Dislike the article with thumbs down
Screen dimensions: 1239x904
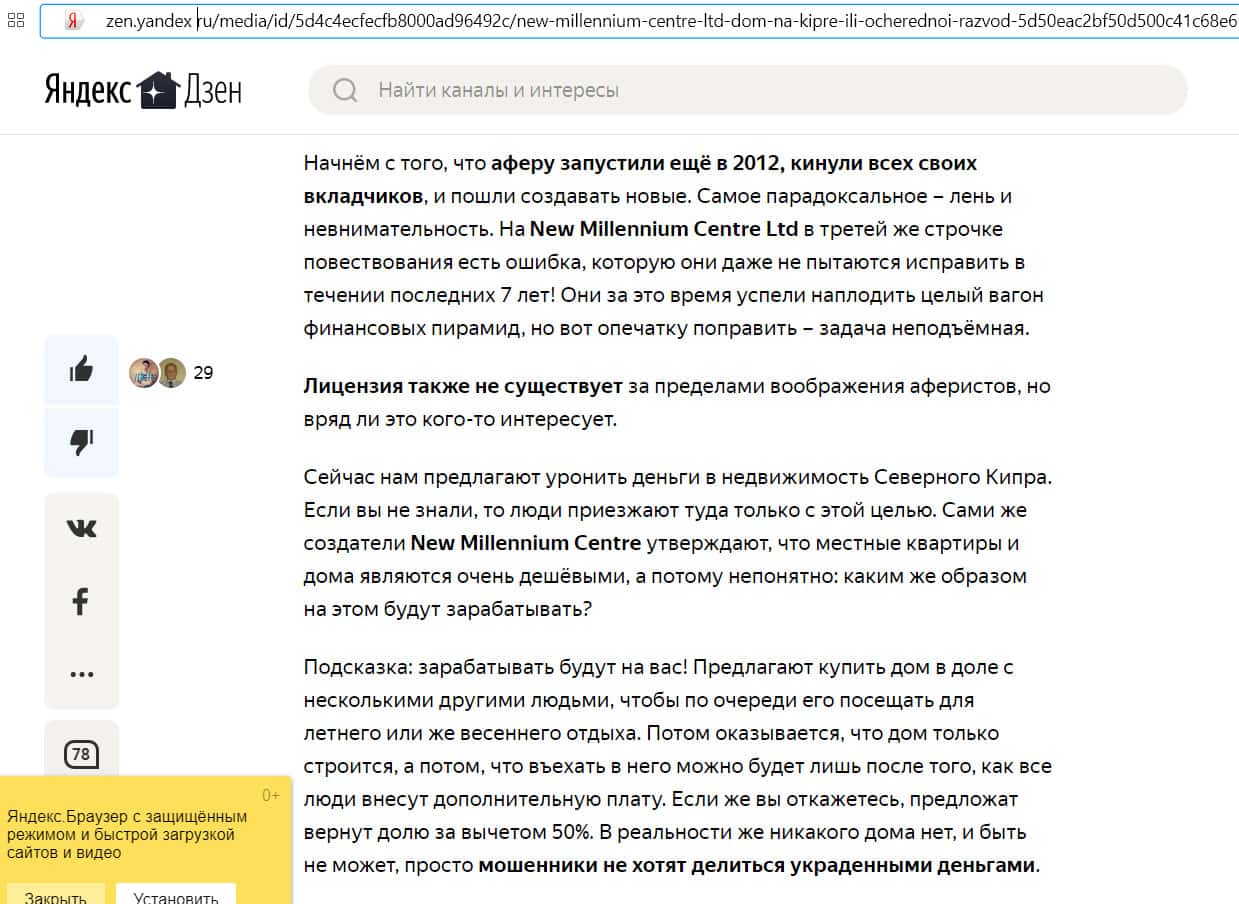pyautogui.click(x=81, y=442)
